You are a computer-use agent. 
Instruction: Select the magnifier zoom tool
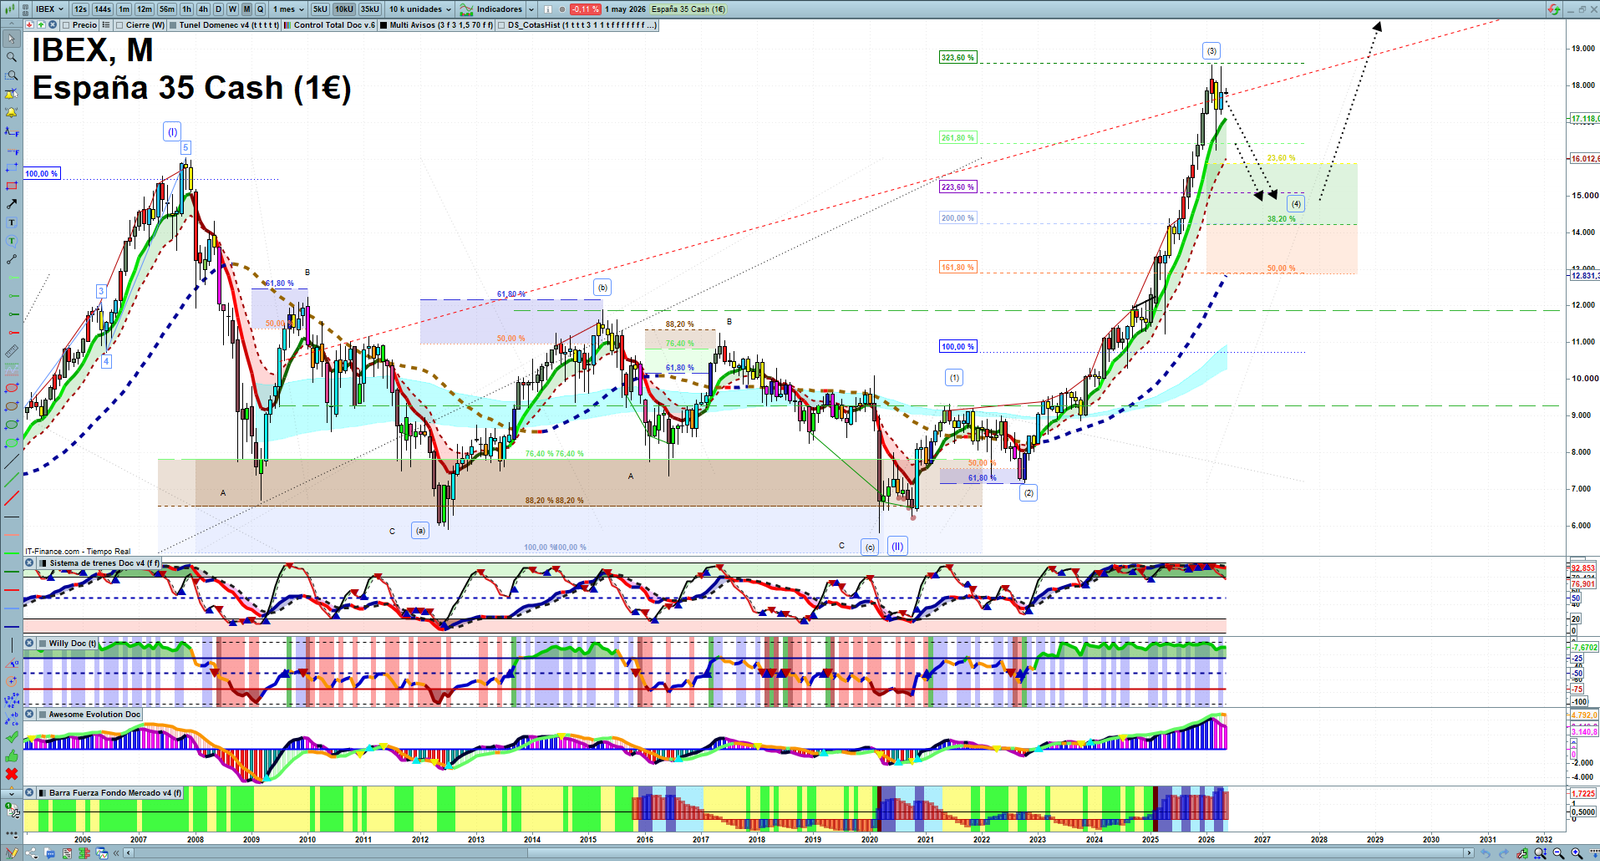click(x=12, y=57)
